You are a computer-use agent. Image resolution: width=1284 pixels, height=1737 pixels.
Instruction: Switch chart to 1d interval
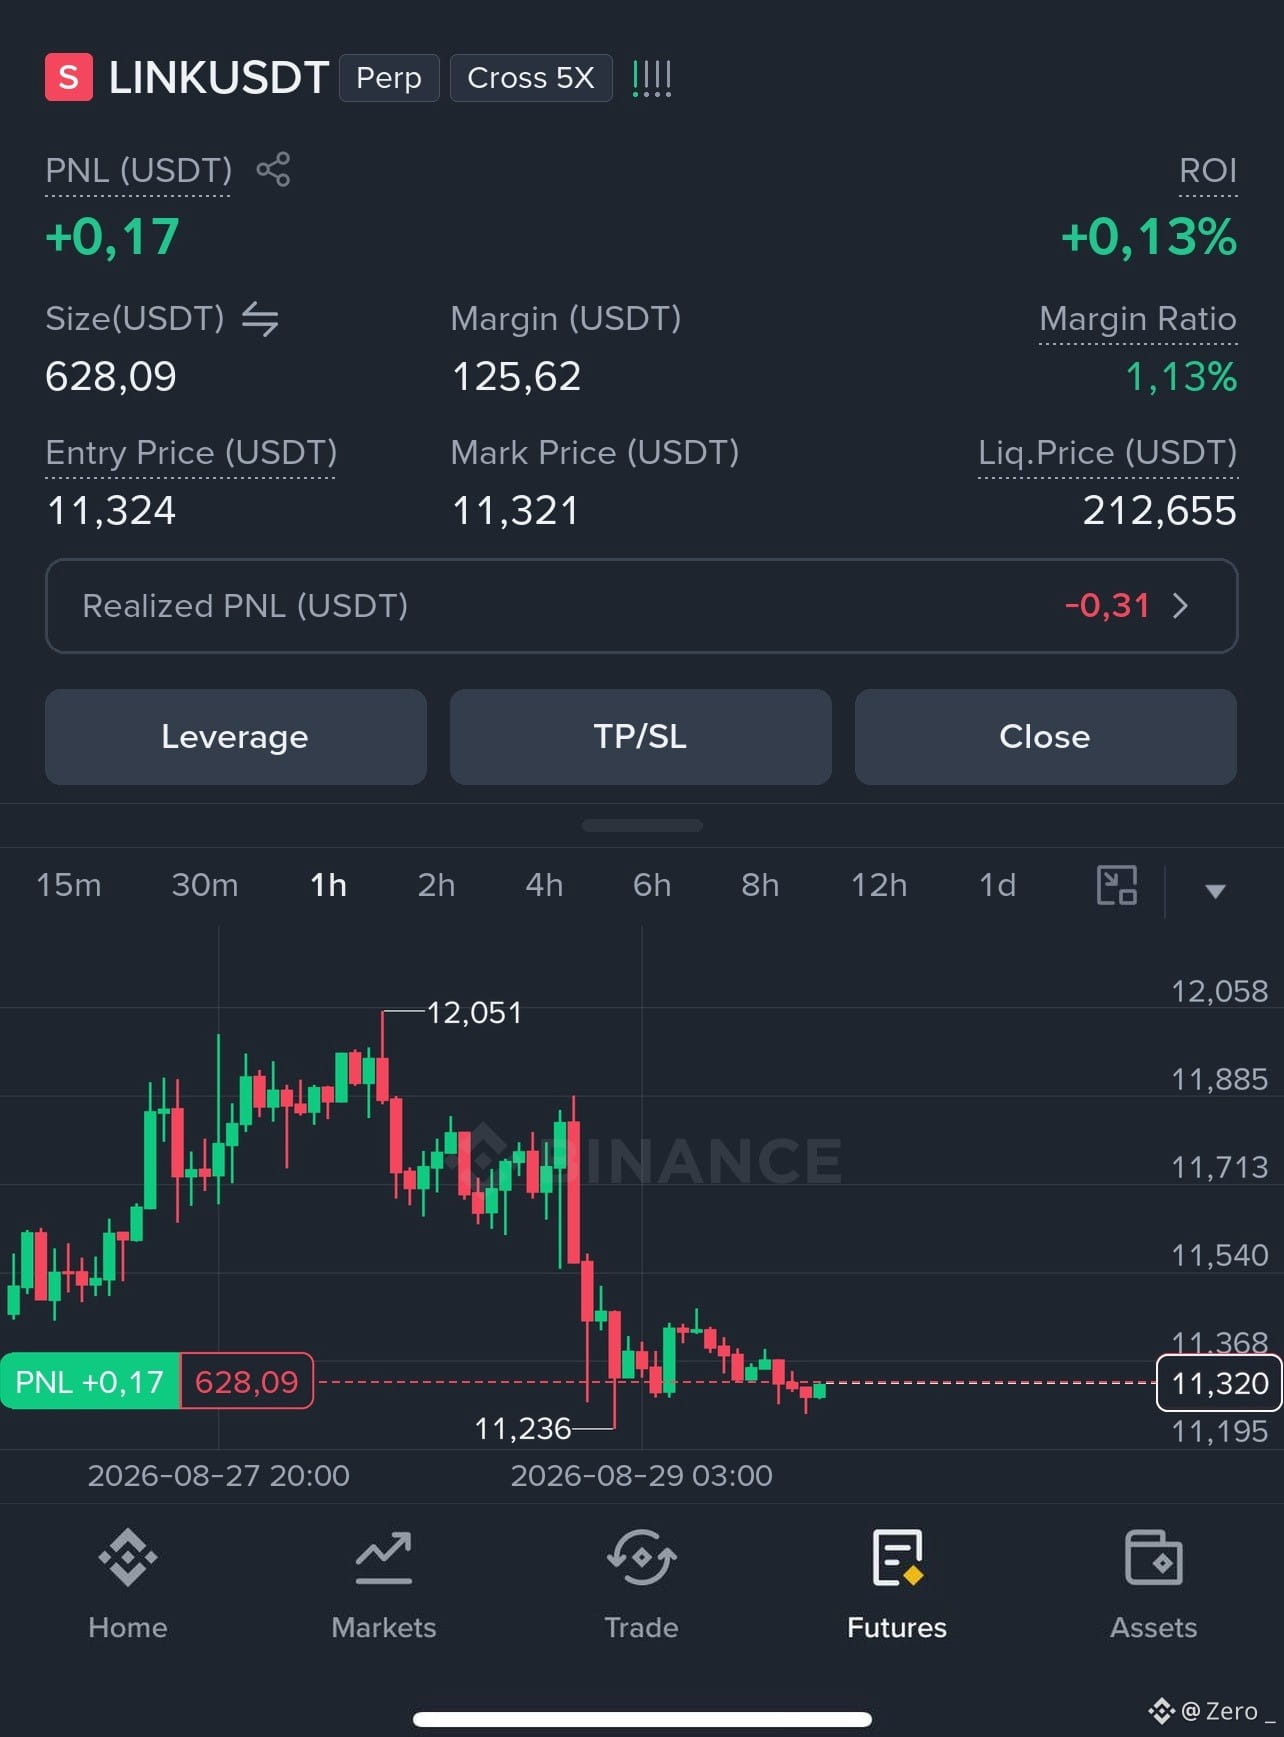pyautogui.click(x=997, y=885)
